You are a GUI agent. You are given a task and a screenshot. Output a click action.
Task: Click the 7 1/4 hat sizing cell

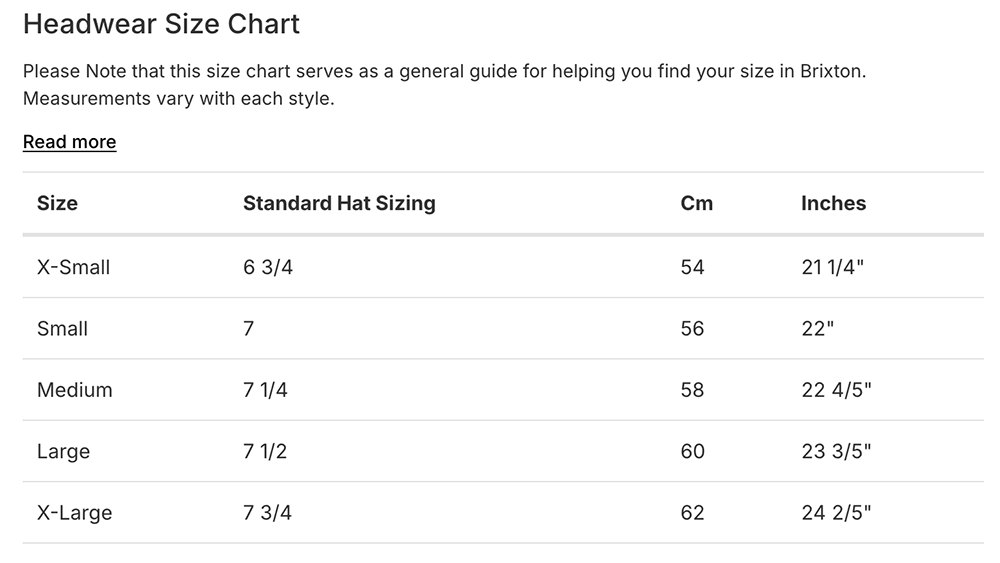[x=265, y=390]
